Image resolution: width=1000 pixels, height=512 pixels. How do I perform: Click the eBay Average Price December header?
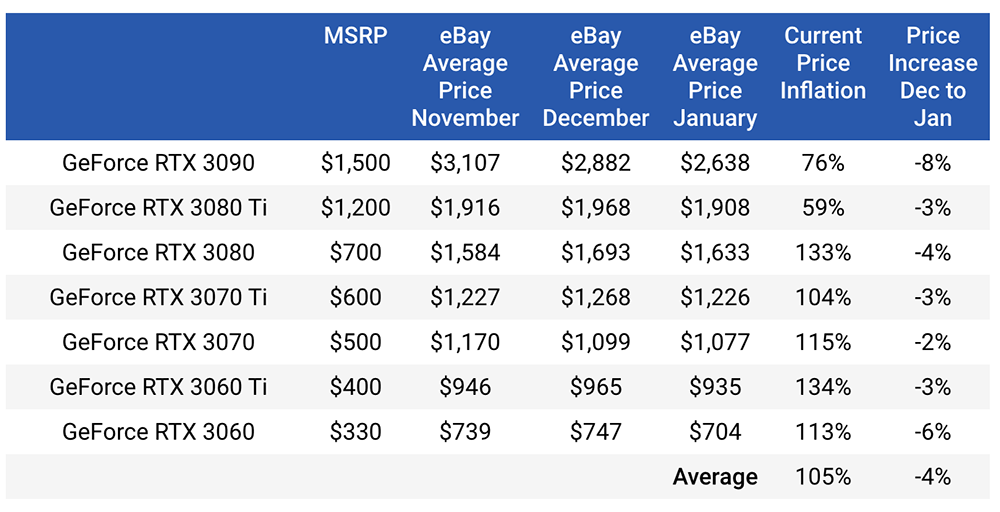596,77
